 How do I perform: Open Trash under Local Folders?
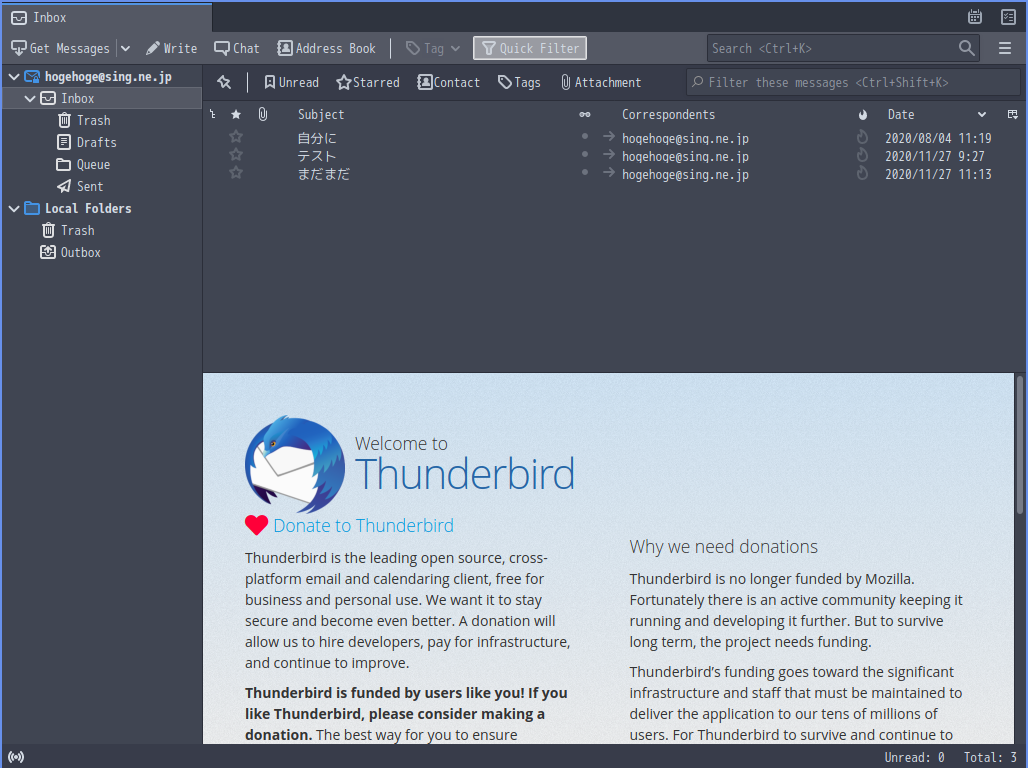(x=77, y=230)
